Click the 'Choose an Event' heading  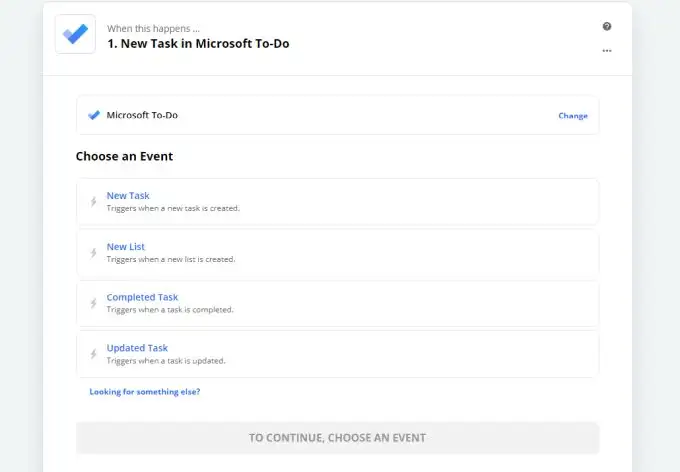click(124, 156)
